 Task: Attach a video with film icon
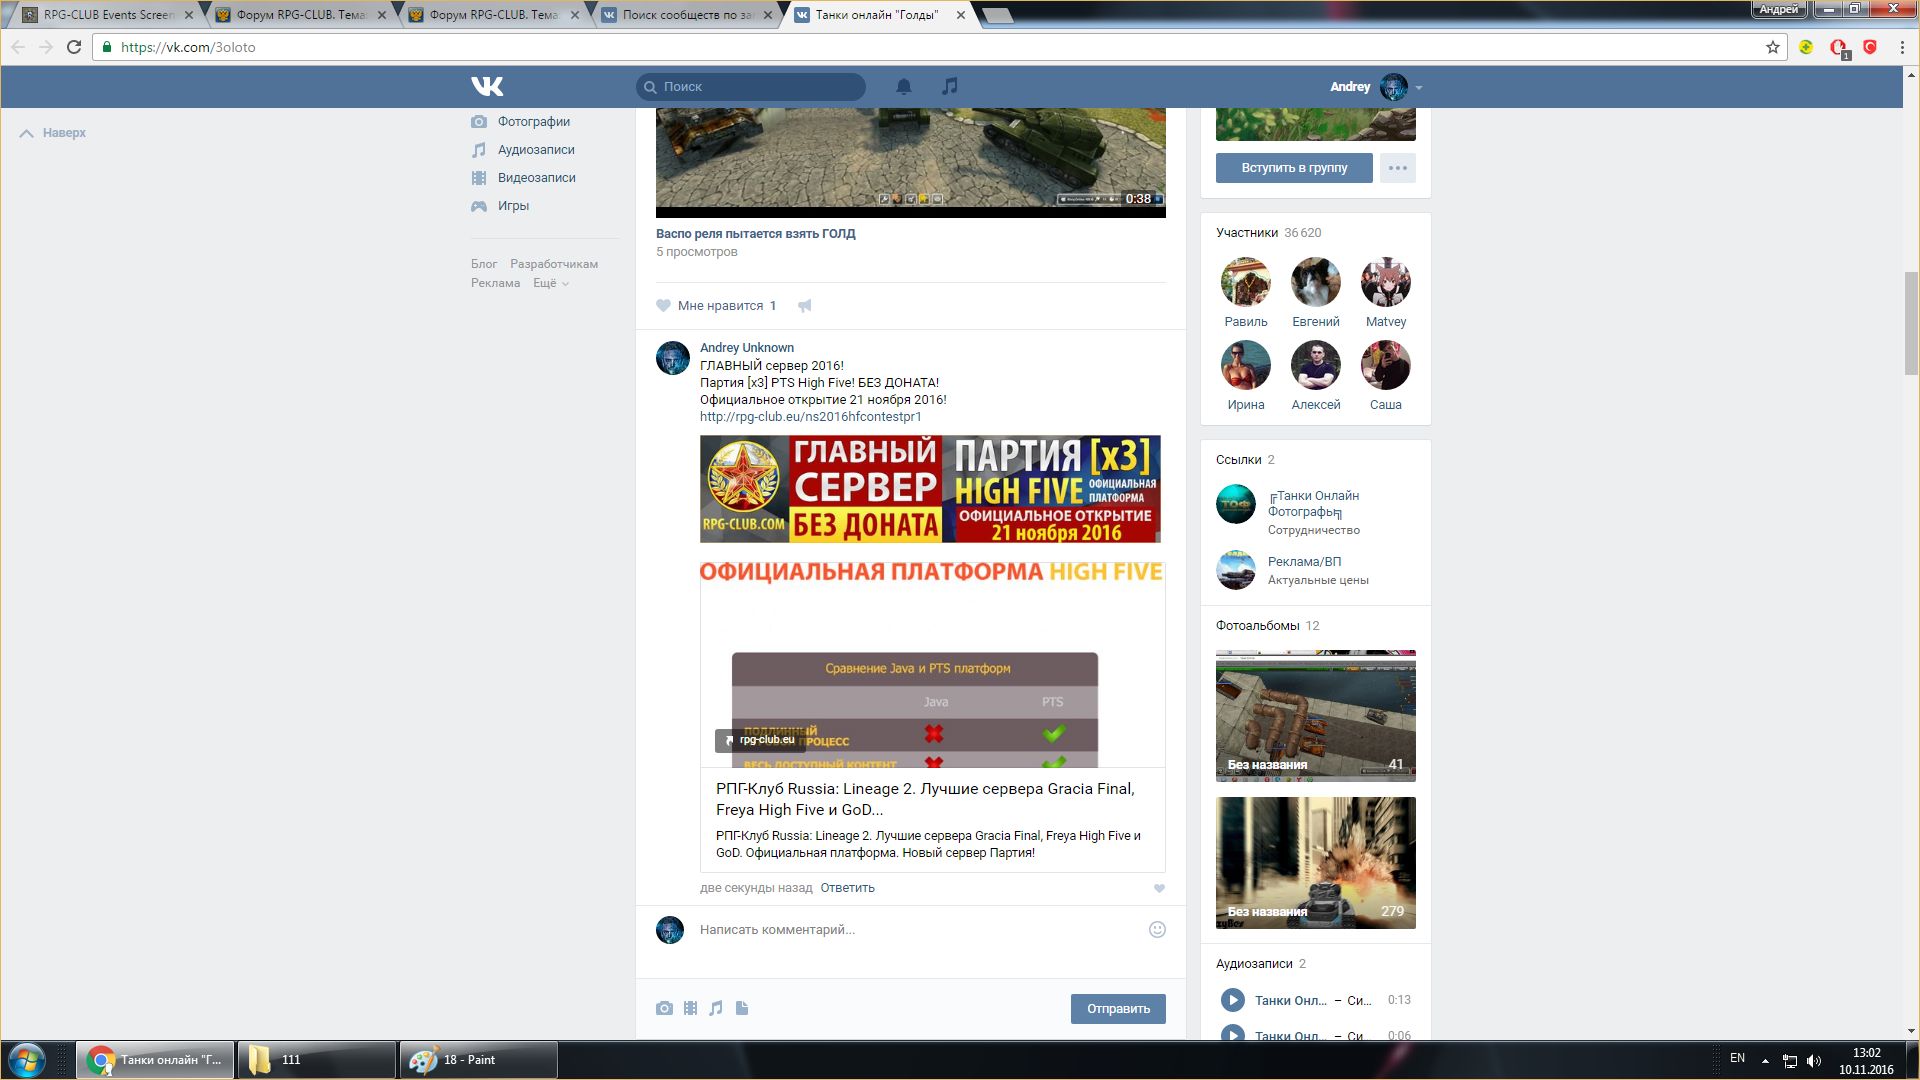click(x=690, y=1008)
